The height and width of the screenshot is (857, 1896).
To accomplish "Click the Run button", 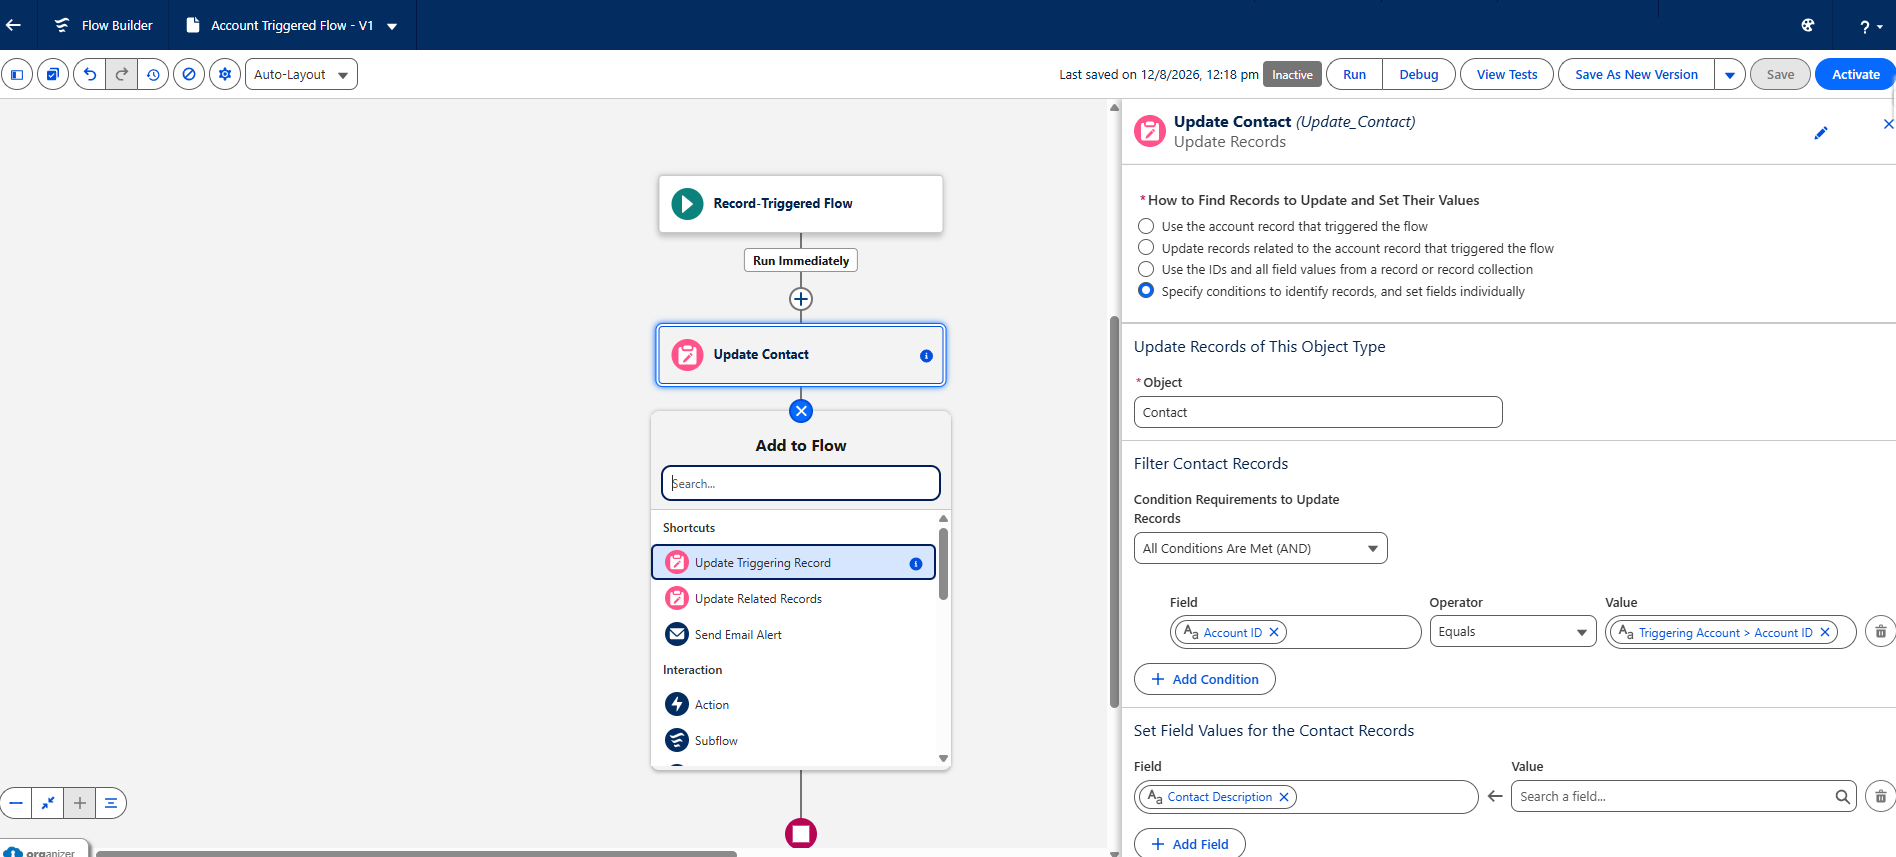I will coord(1355,75).
